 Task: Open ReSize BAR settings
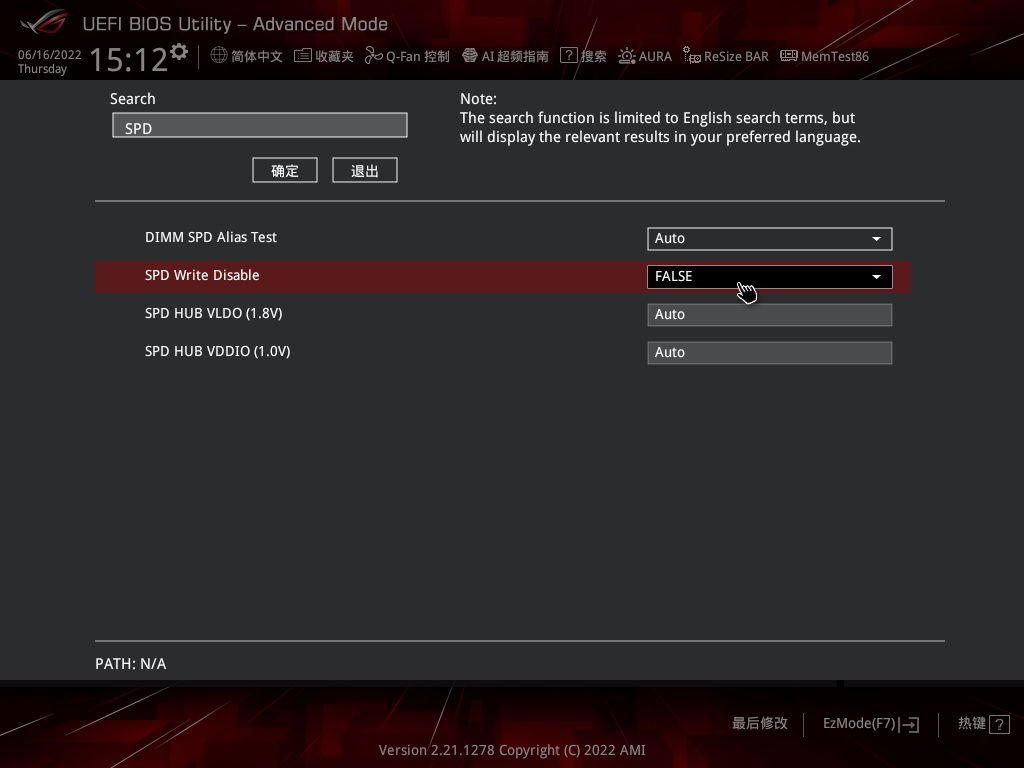(726, 56)
